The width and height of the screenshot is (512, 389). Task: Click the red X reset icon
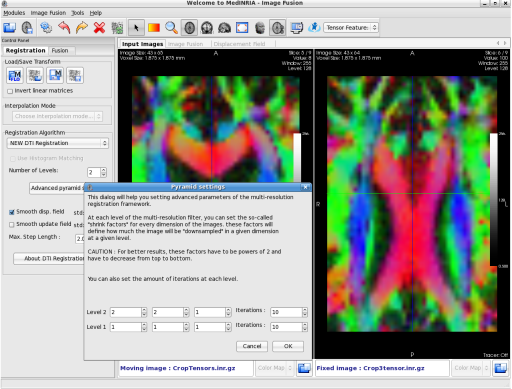coord(99,27)
